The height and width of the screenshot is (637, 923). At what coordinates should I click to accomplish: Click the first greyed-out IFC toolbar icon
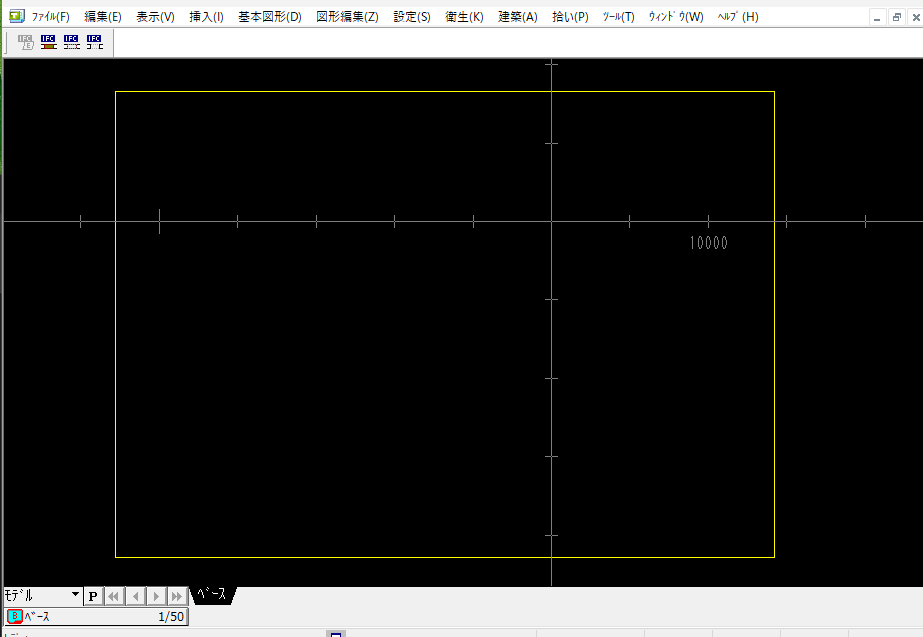[25, 41]
